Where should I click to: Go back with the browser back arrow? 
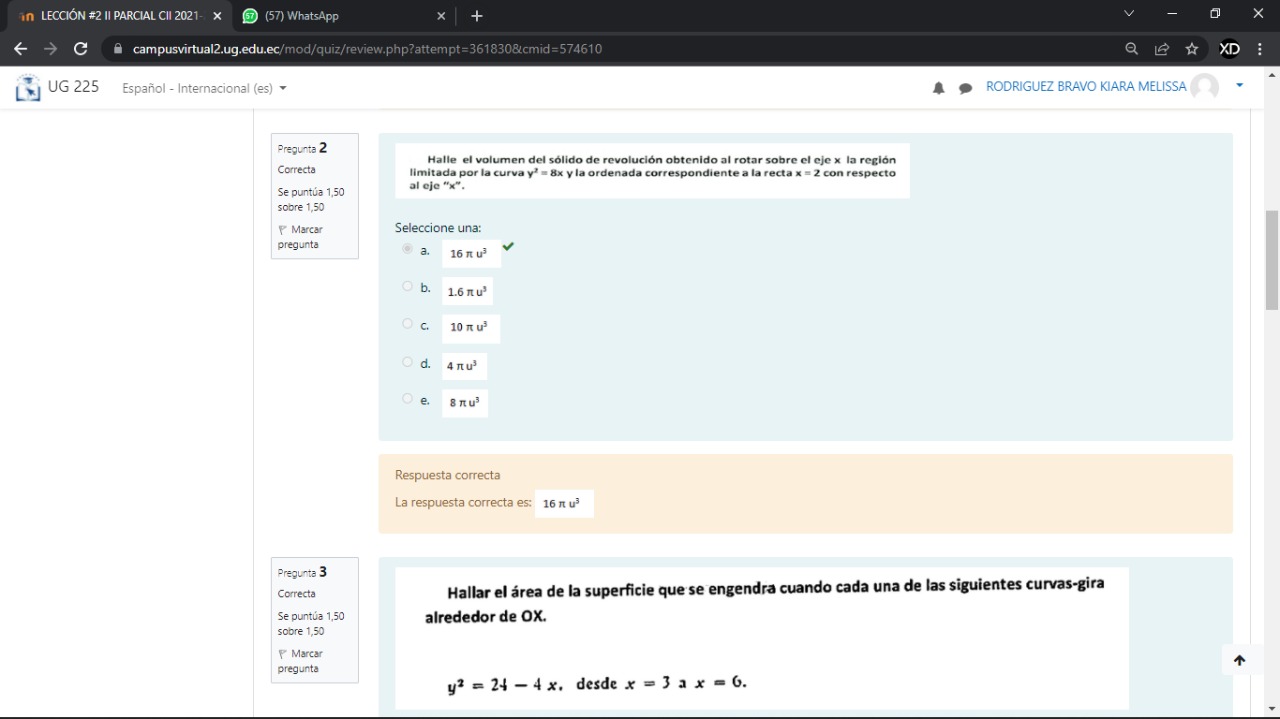pyautogui.click(x=20, y=48)
